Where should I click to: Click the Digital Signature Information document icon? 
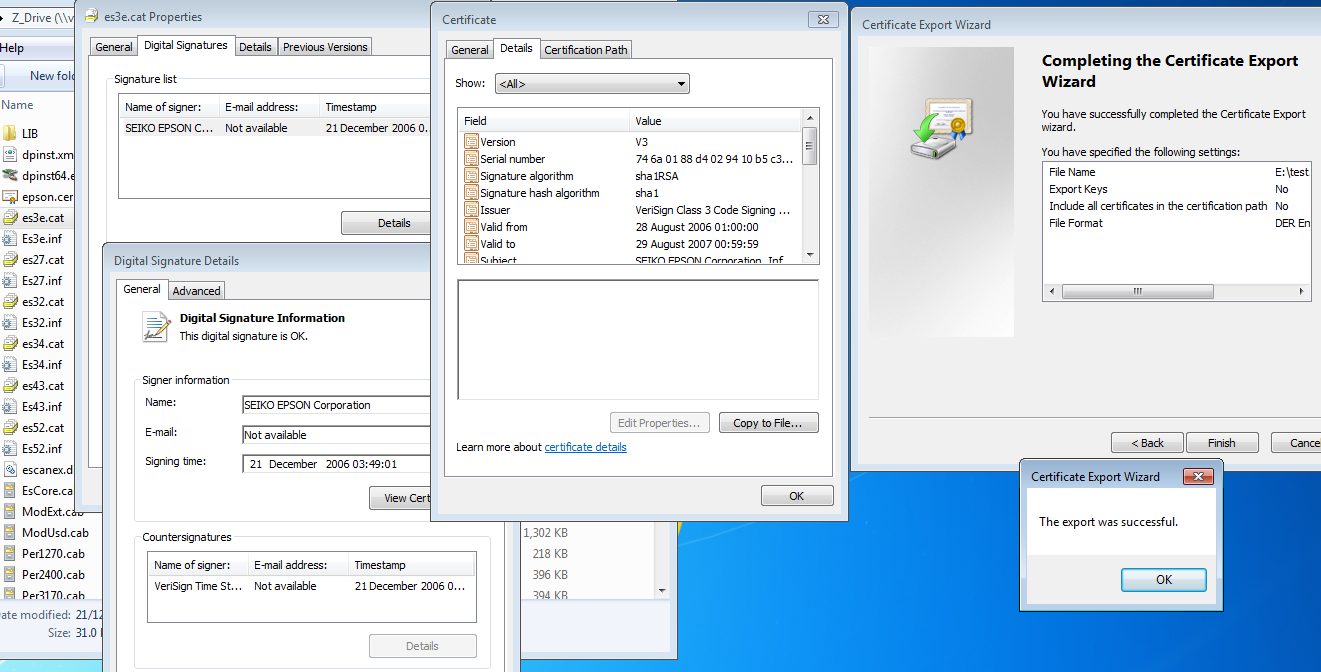156,327
